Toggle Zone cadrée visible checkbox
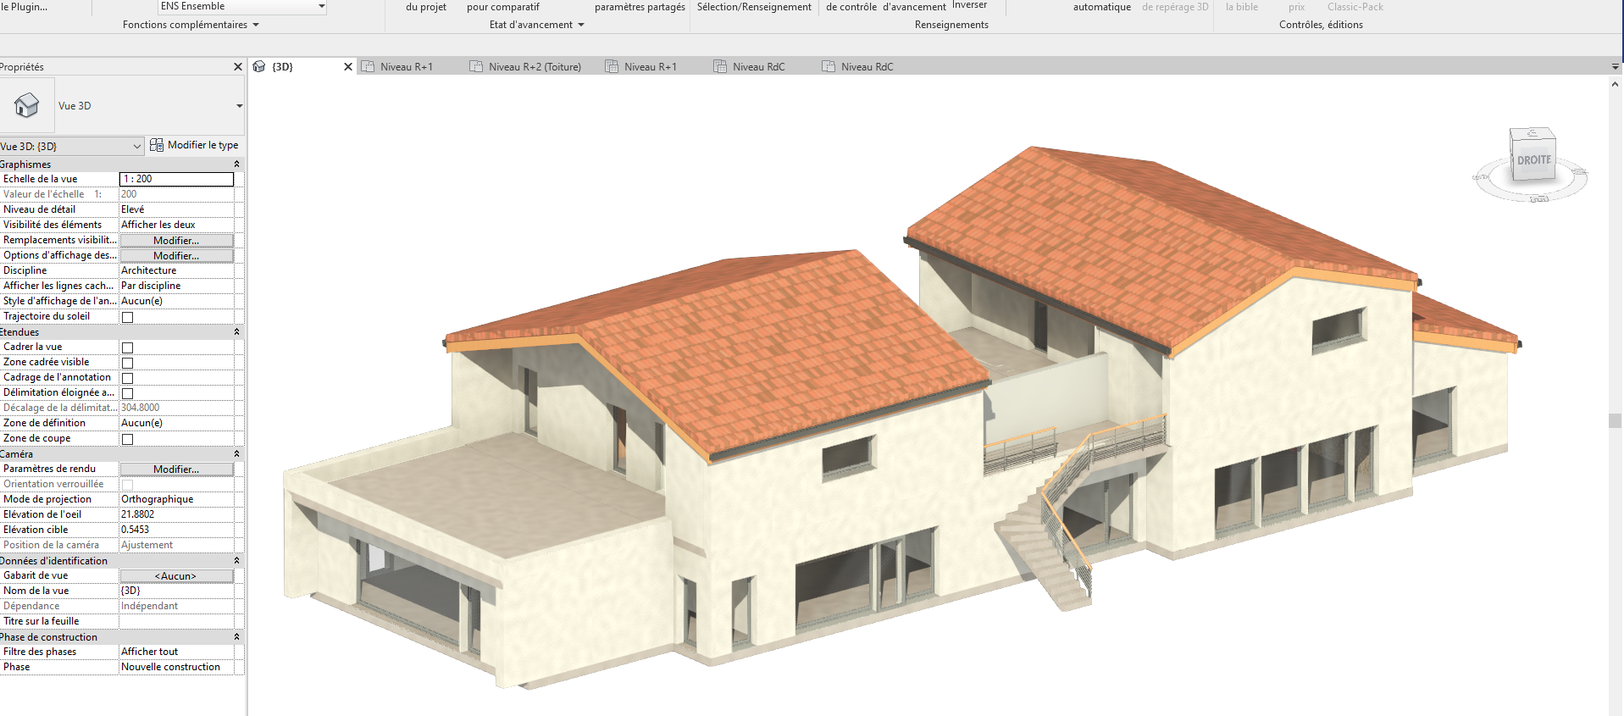 point(127,363)
